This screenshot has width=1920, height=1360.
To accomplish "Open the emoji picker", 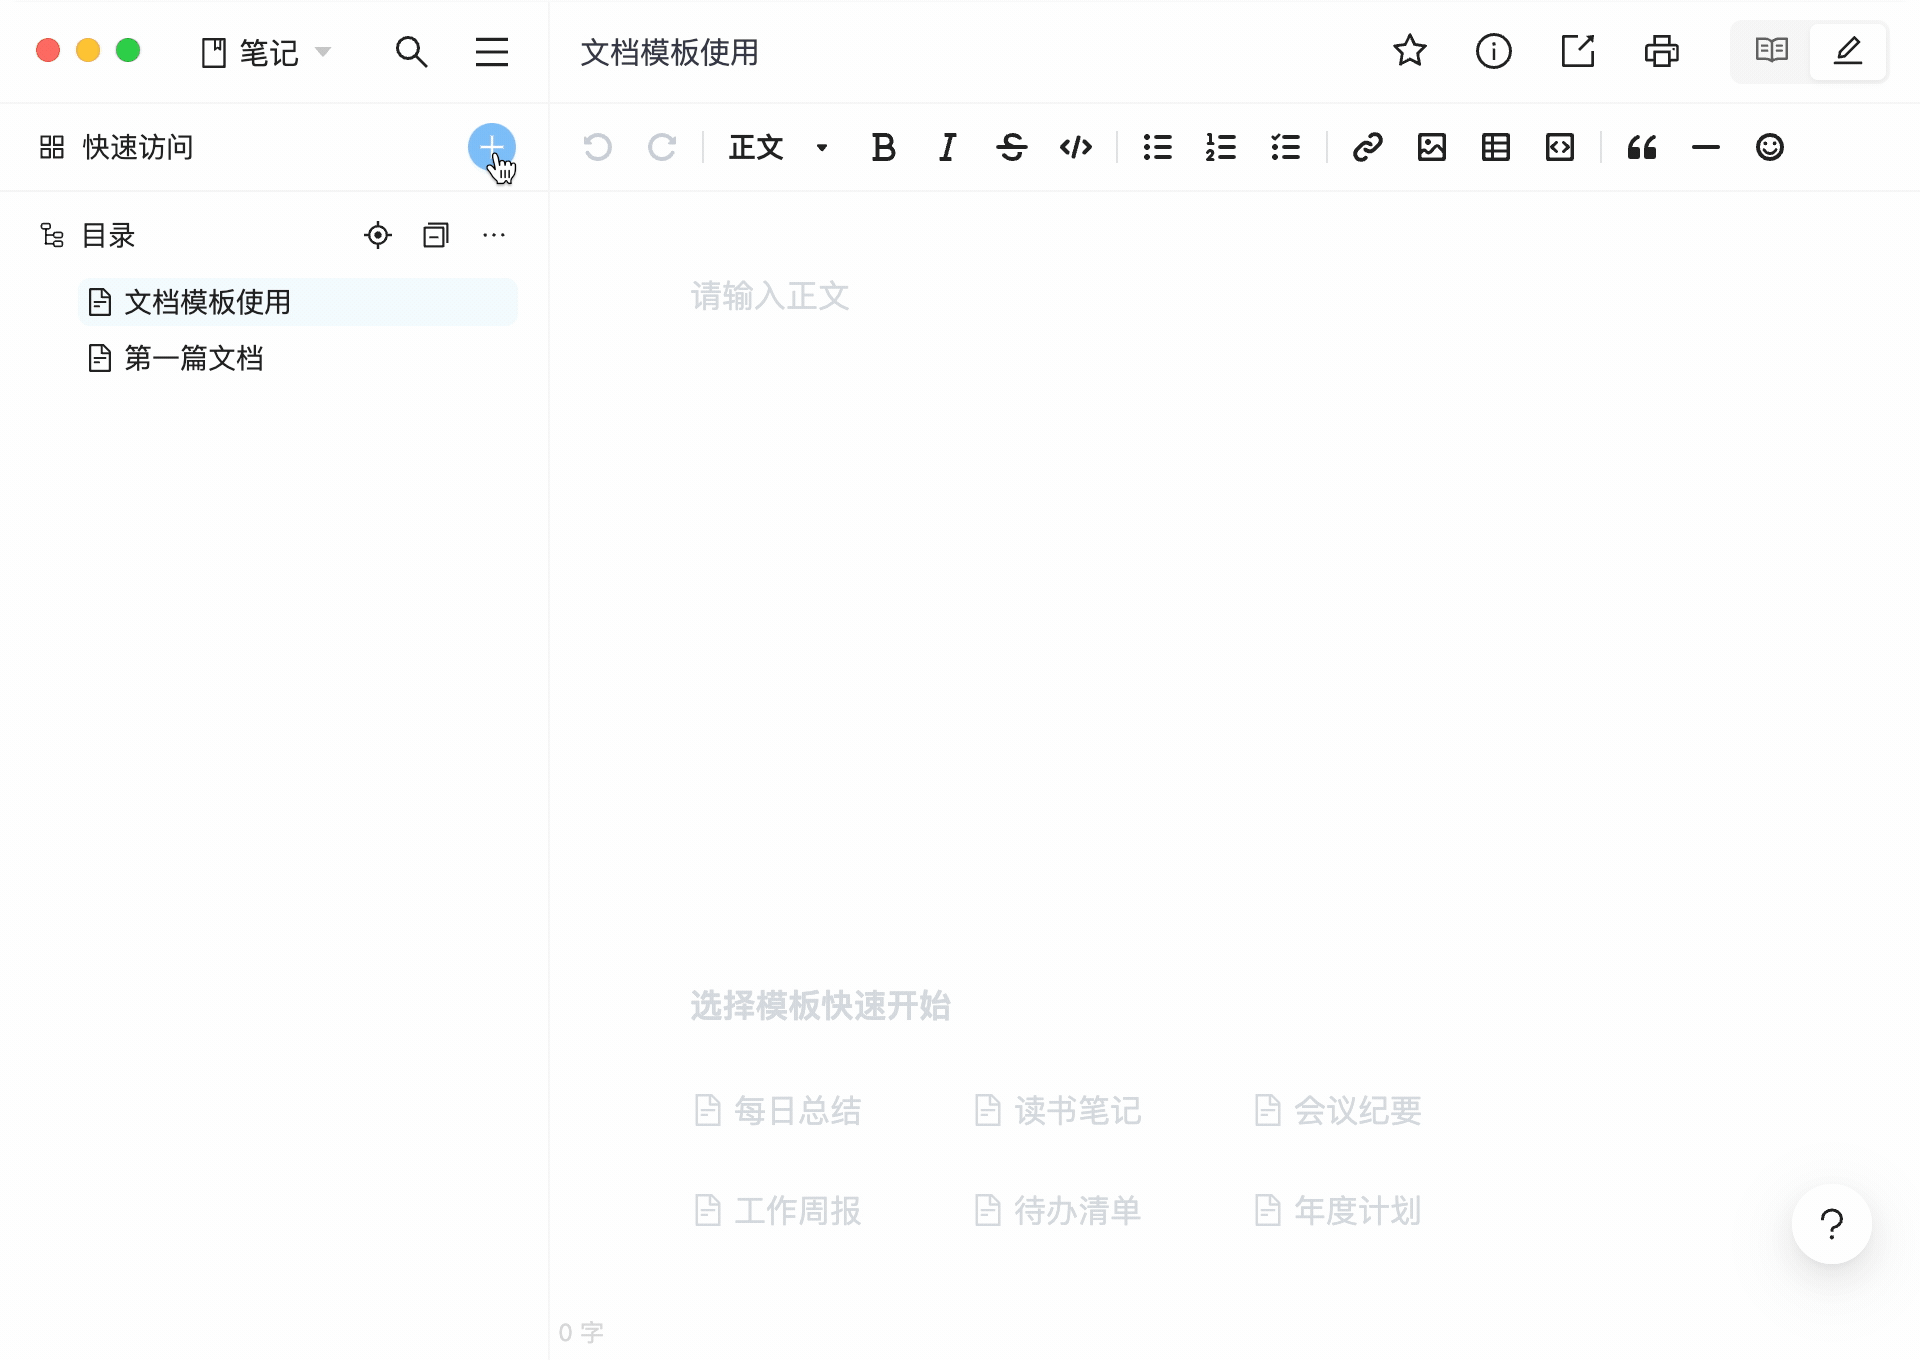I will click(1770, 148).
